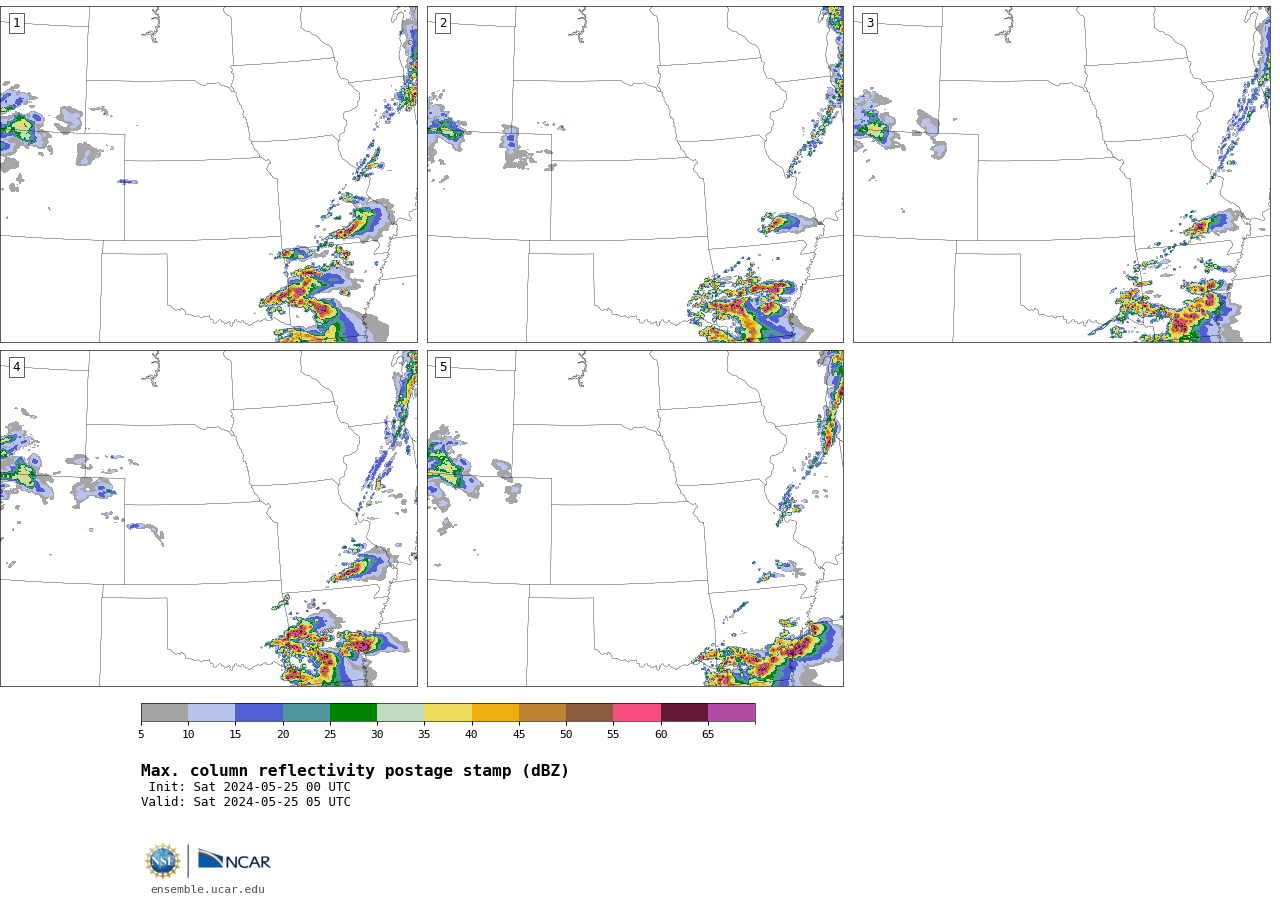The width and height of the screenshot is (1280, 901).
Task: Click the '5' label on fifth panel
Action: (x=443, y=367)
